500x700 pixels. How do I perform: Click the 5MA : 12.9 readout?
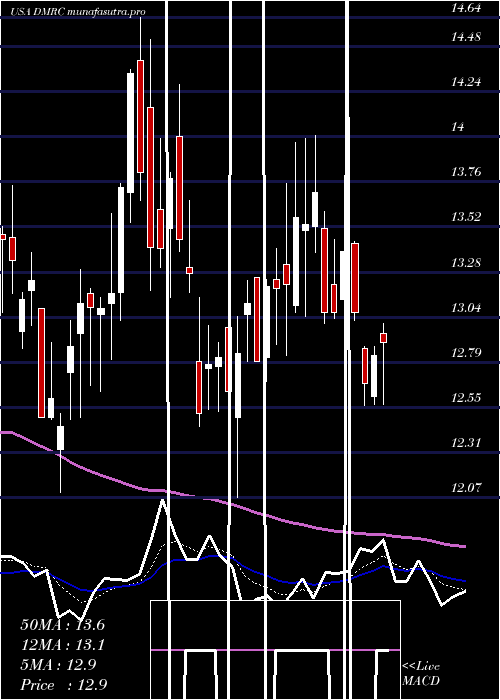(x=58, y=665)
